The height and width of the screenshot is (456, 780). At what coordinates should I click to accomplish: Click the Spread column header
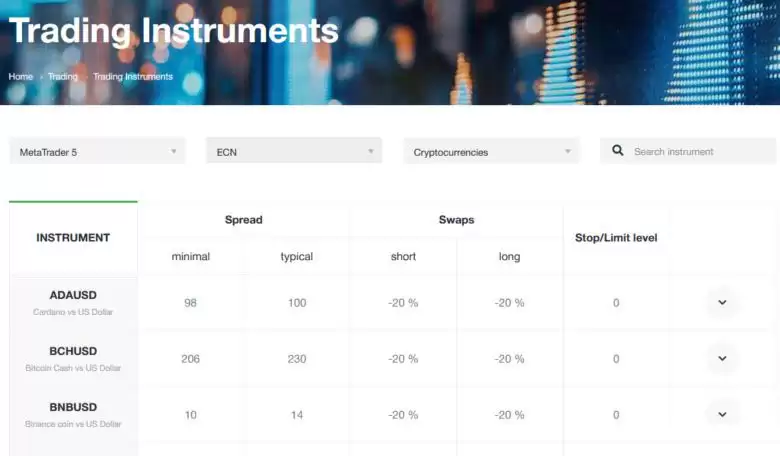pos(244,219)
